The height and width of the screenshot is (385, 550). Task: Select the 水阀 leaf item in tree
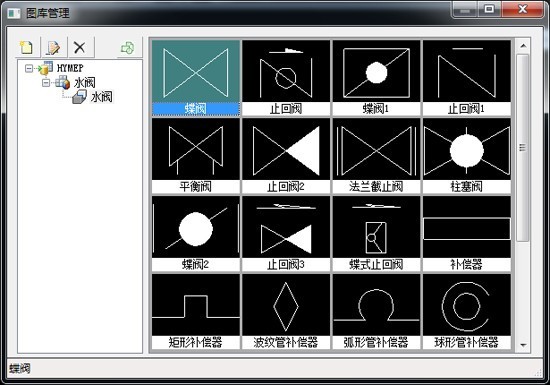click(102, 97)
